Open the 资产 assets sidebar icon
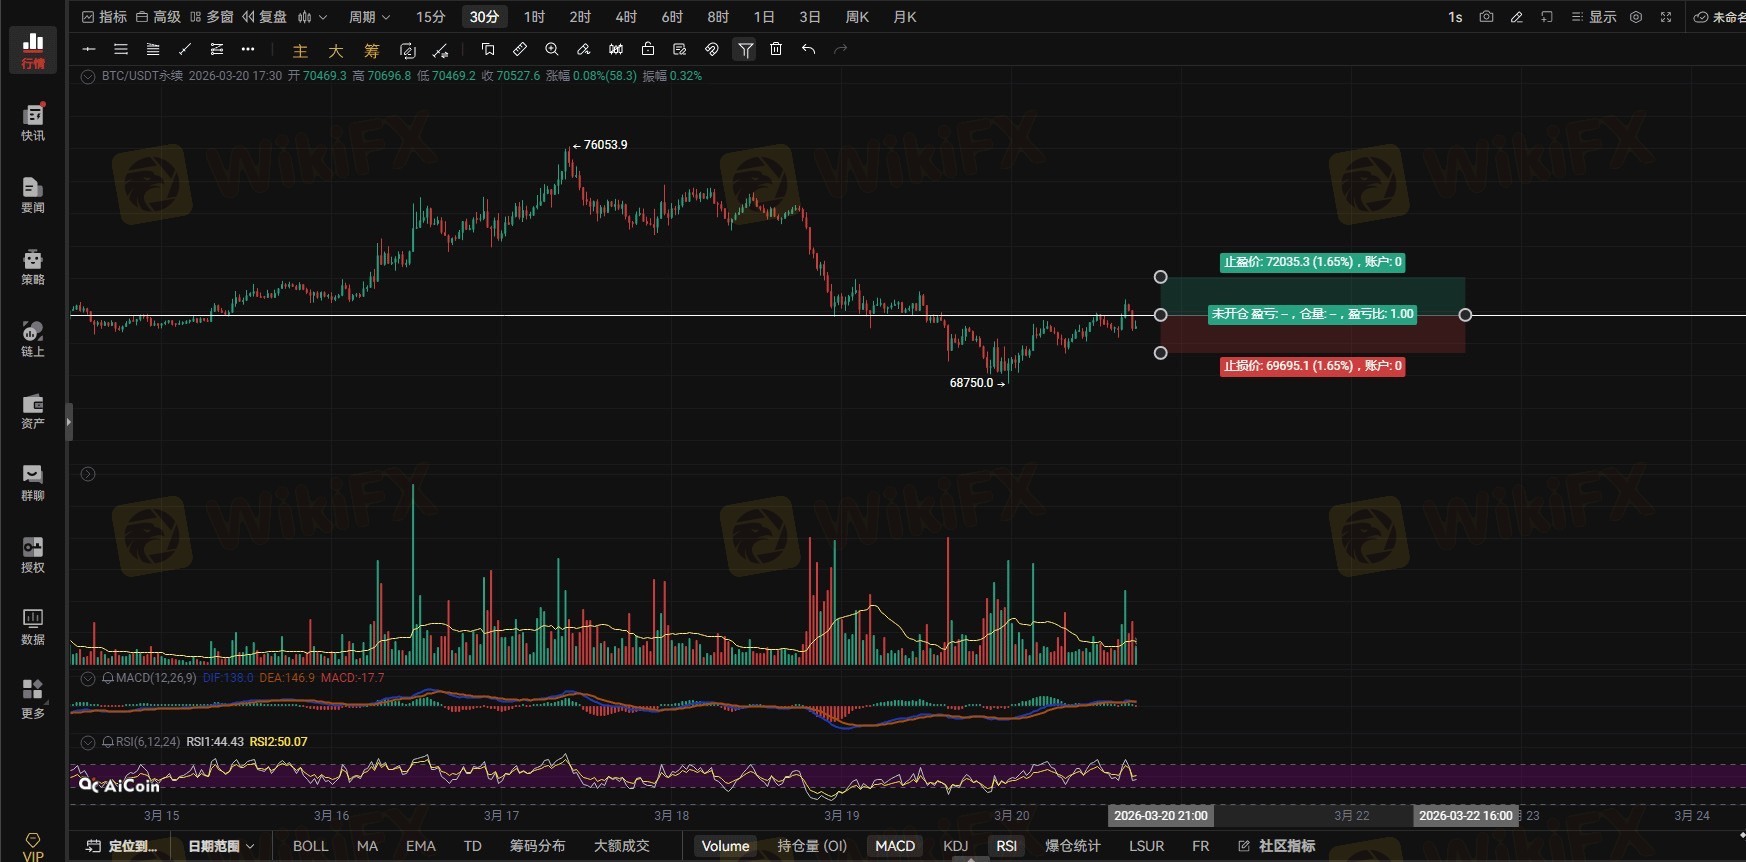Screen dimensions: 1746x862 click(33, 410)
